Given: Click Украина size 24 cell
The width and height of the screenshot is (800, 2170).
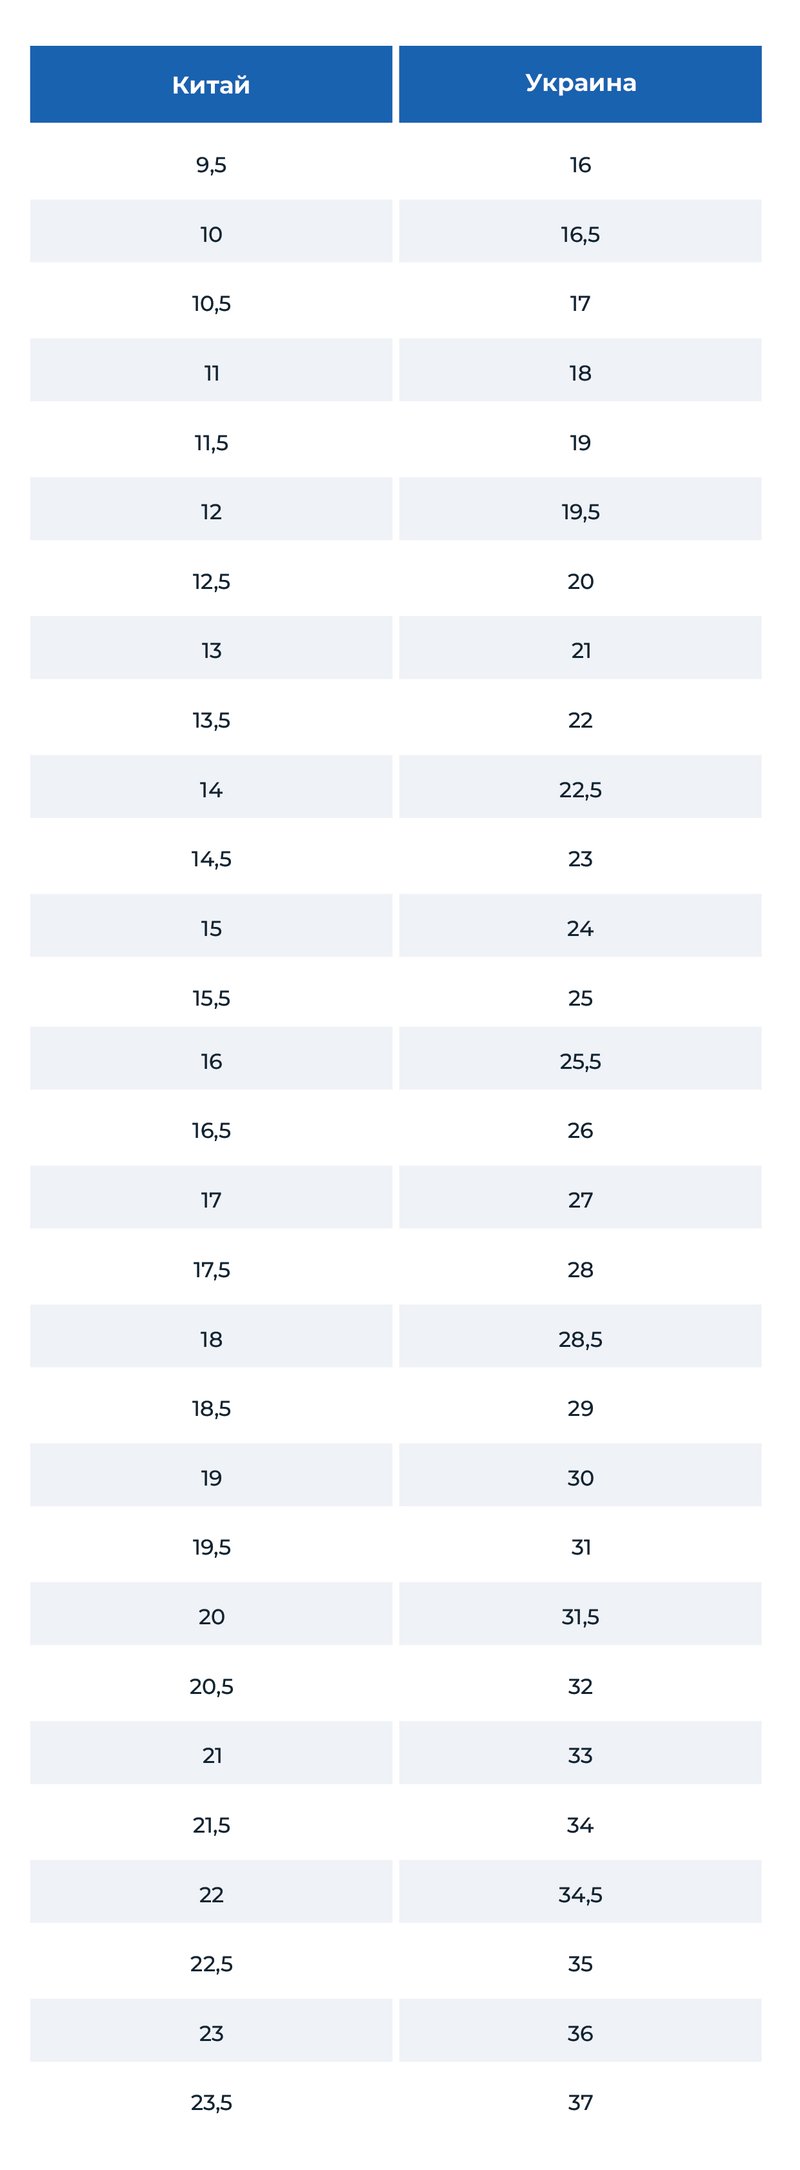Looking at the screenshot, I should coord(580,926).
